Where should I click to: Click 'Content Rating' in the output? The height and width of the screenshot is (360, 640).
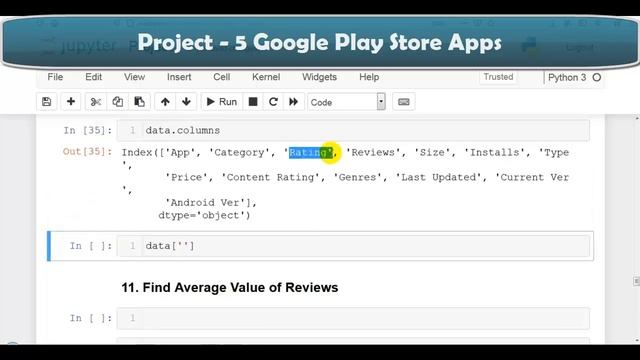270,178
